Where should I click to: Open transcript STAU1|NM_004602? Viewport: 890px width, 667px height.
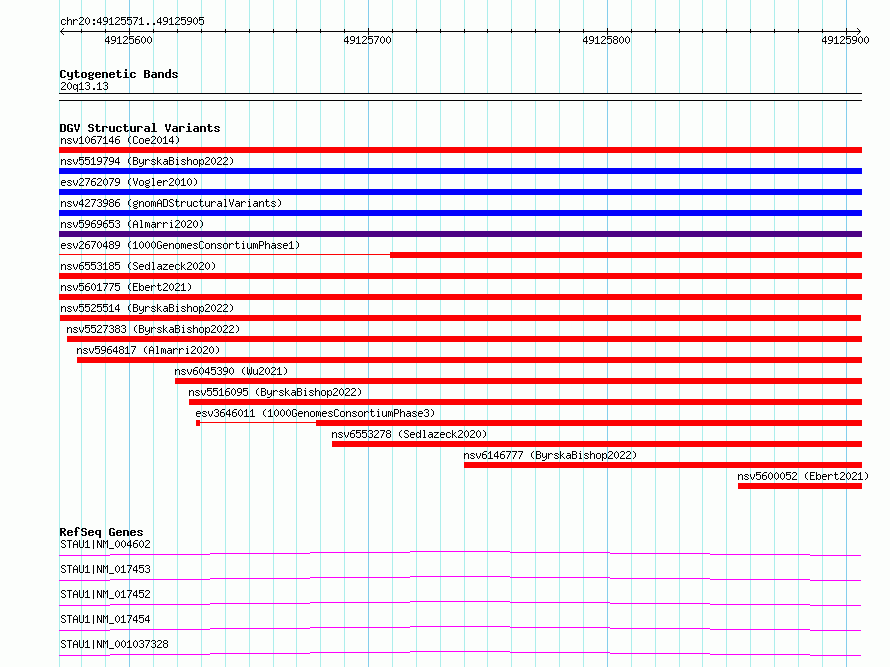(x=105, y=544)
